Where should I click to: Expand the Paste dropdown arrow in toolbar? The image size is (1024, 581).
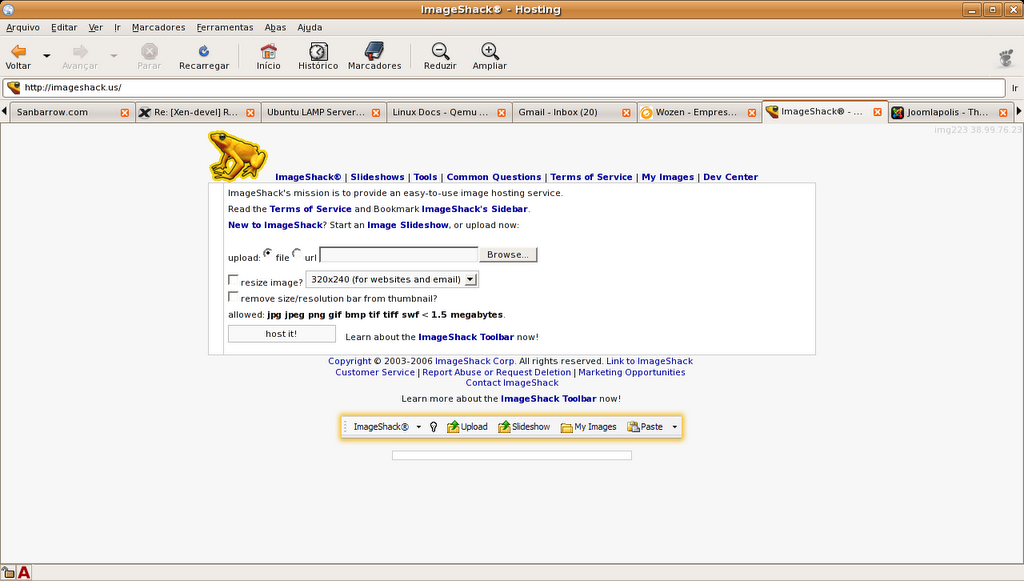click(x=675, y=427)
